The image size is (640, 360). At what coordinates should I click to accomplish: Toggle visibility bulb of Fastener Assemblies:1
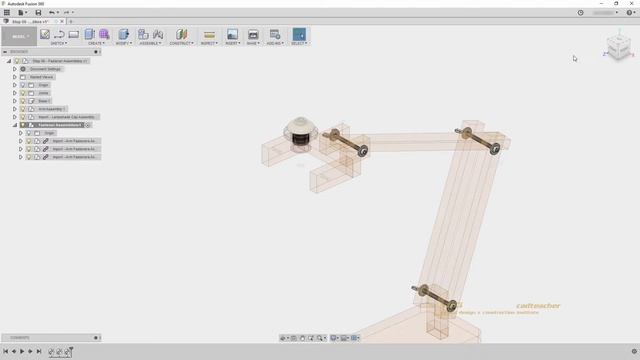[23, 125]
